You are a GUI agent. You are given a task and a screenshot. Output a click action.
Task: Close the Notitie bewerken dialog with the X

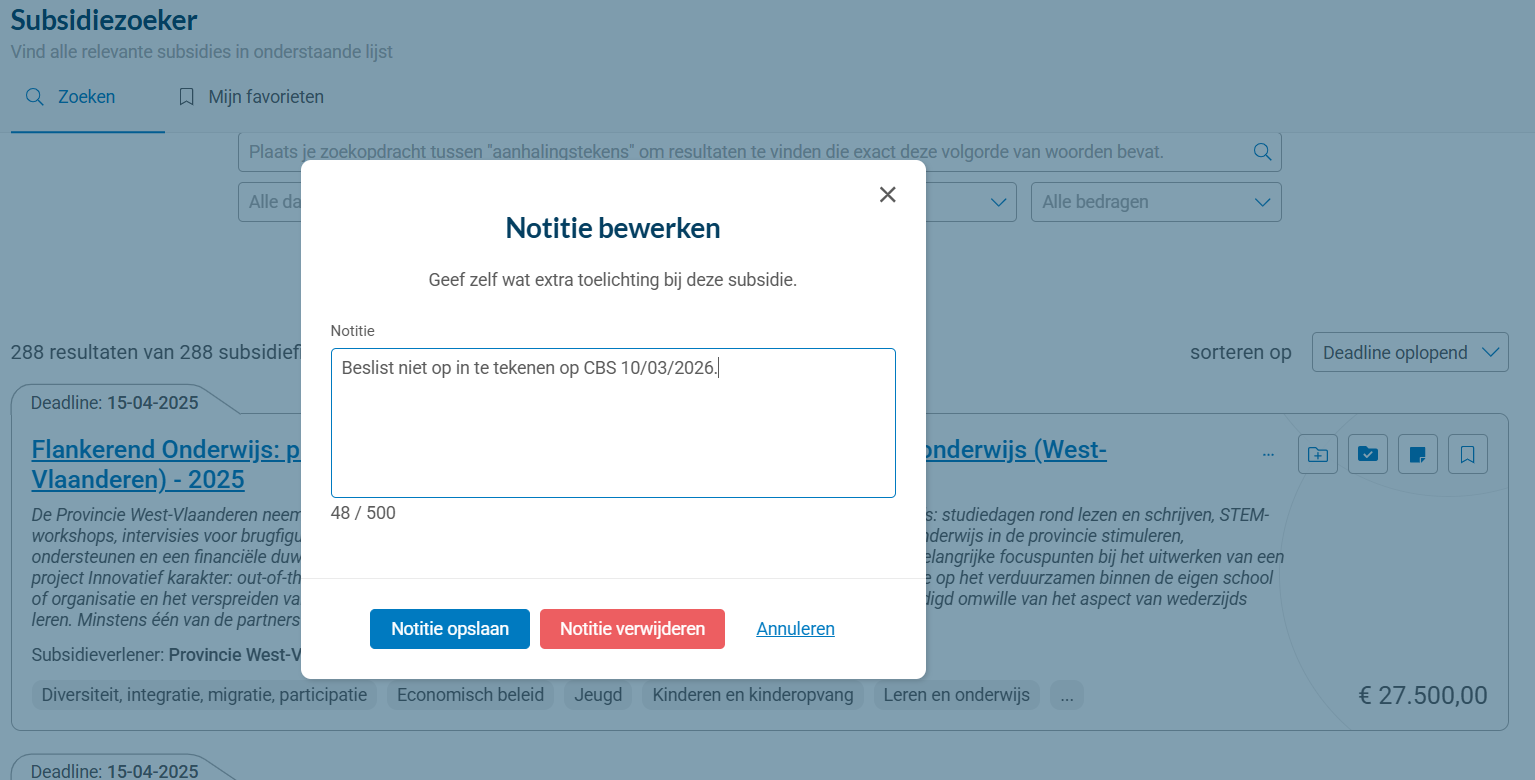click(887, 194)
